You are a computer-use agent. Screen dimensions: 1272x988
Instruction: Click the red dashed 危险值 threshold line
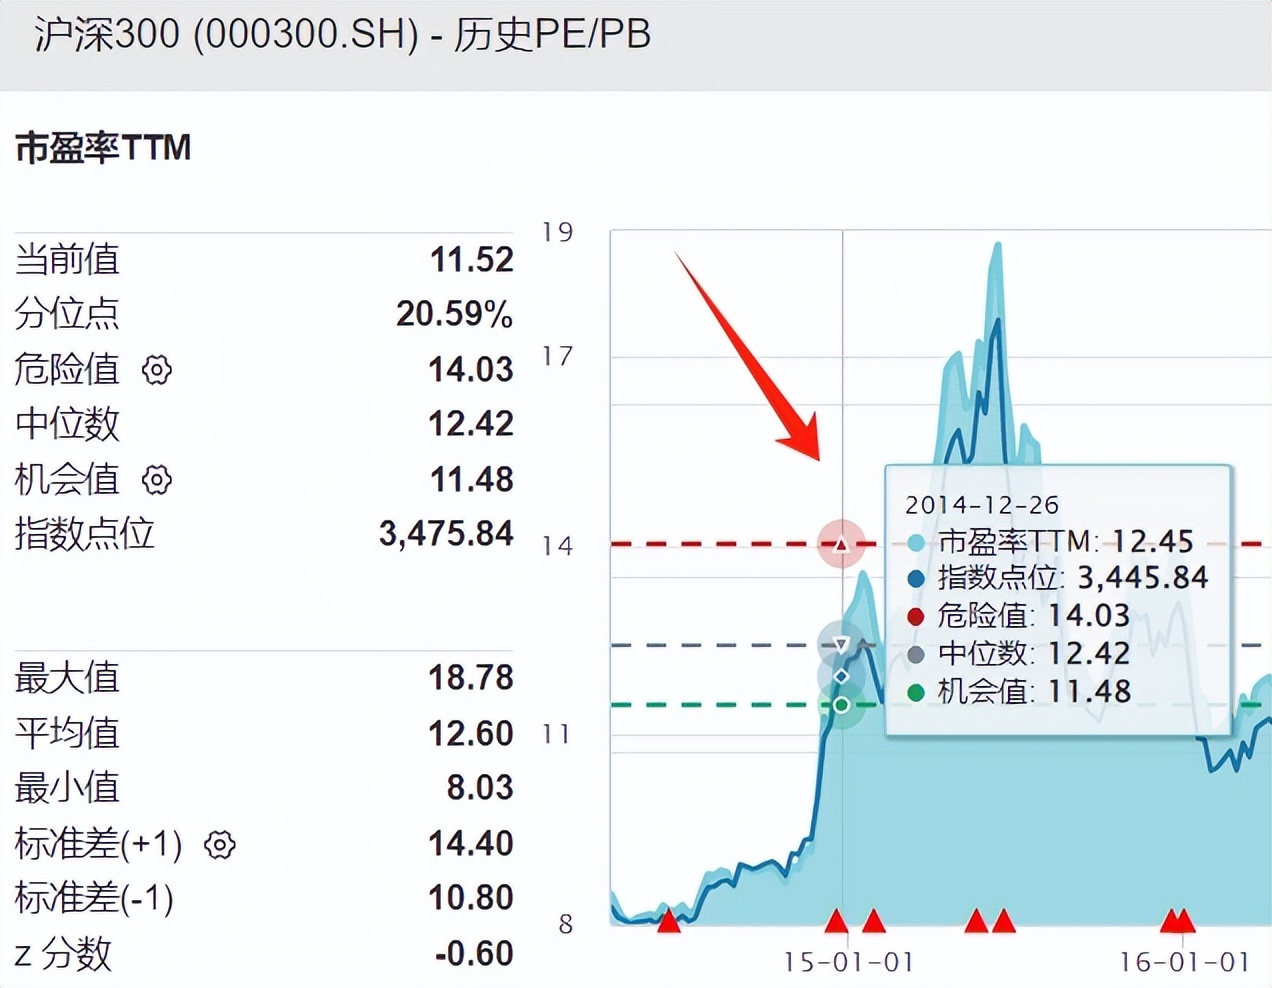click(x=700, y=544)
